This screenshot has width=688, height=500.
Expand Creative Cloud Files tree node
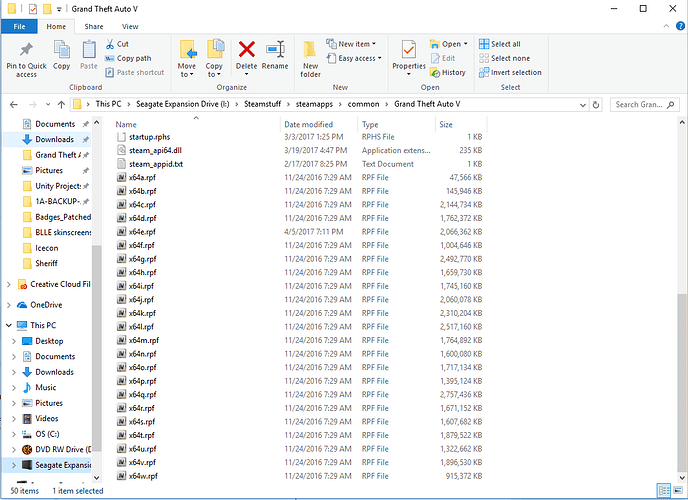click(x=9, y=284)
